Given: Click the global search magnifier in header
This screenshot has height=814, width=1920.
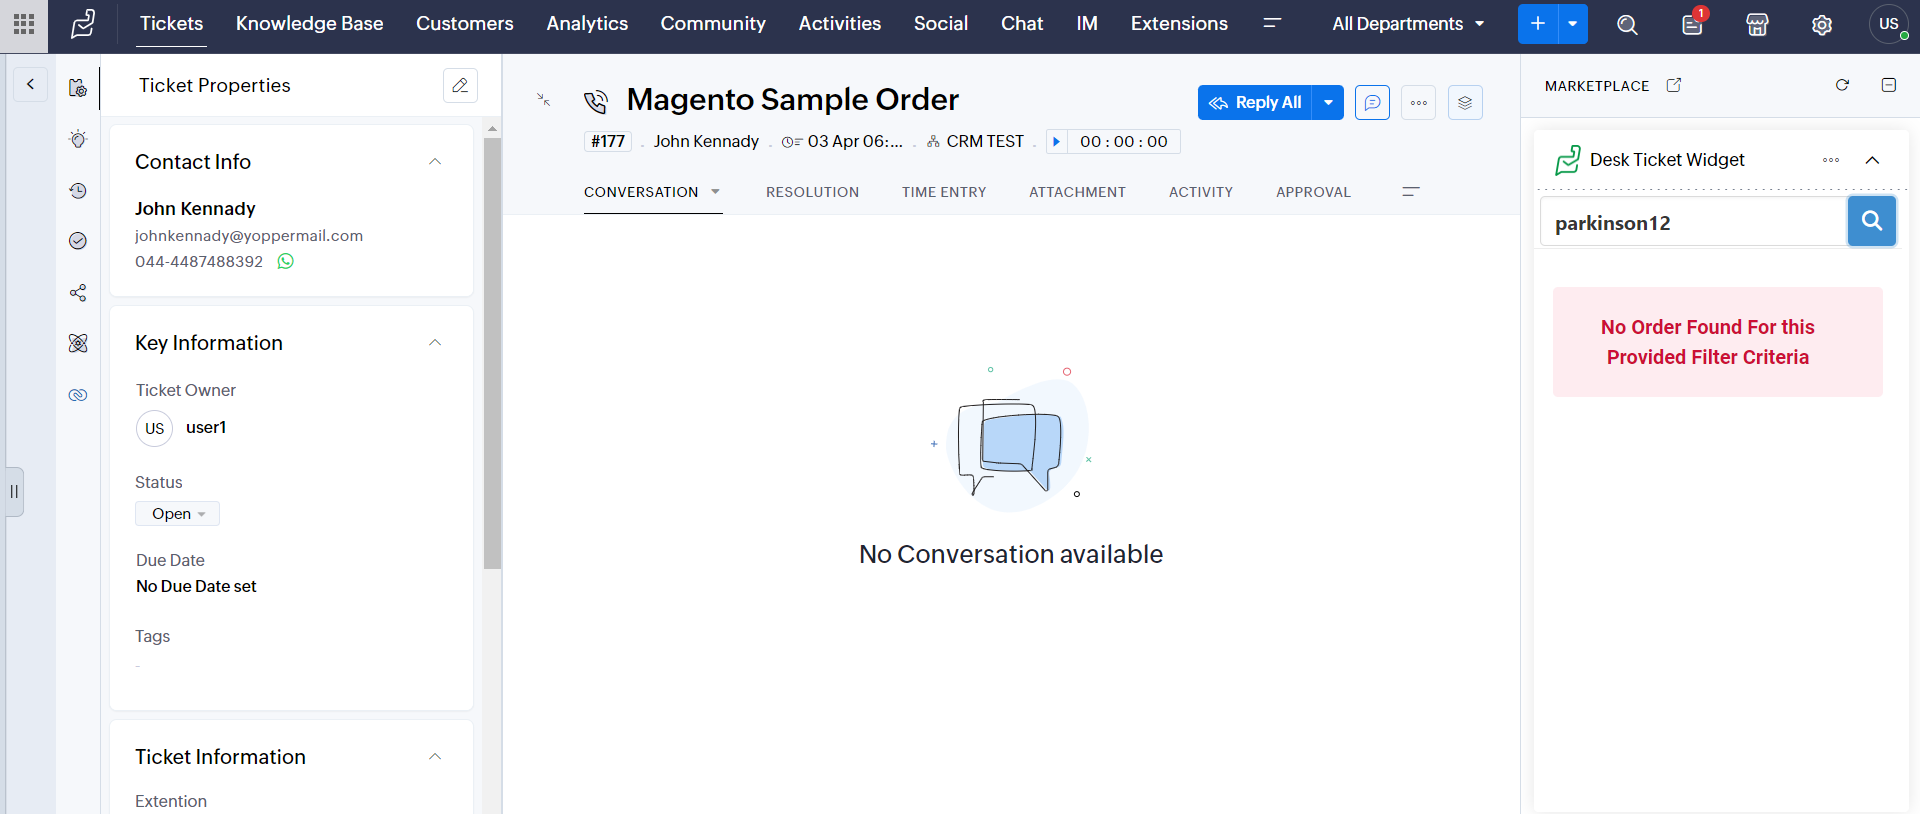Looking at the screenshot, I should (x=1627, y=25).
